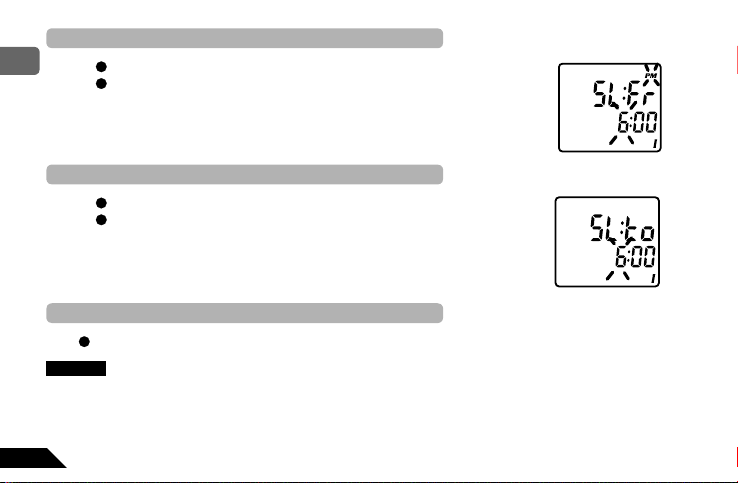Select the 6:00 time in the lower display
Image resolution: width=738 pixels, height=483 pixels.
pyautogui.click(x=635, y=257)
